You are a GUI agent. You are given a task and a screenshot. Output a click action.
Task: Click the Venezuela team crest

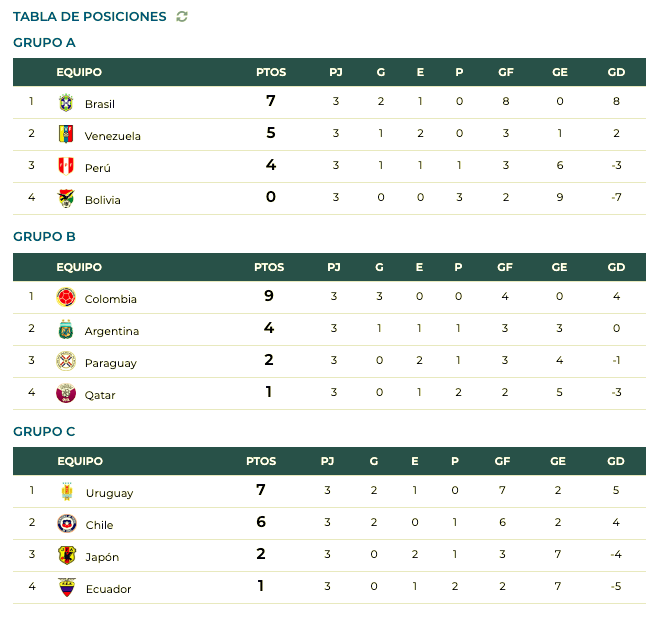point(66,134)
